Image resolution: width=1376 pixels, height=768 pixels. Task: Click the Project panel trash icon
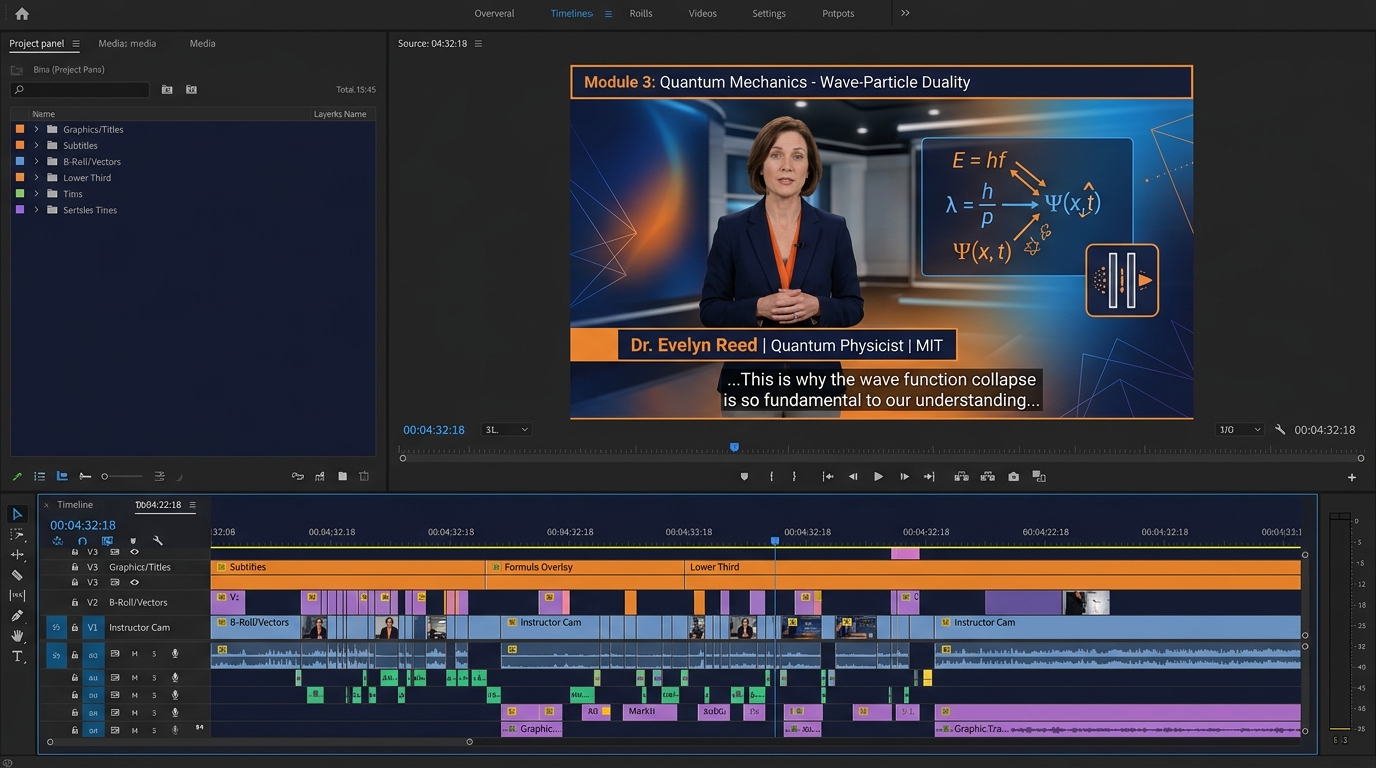pos(364,476)
